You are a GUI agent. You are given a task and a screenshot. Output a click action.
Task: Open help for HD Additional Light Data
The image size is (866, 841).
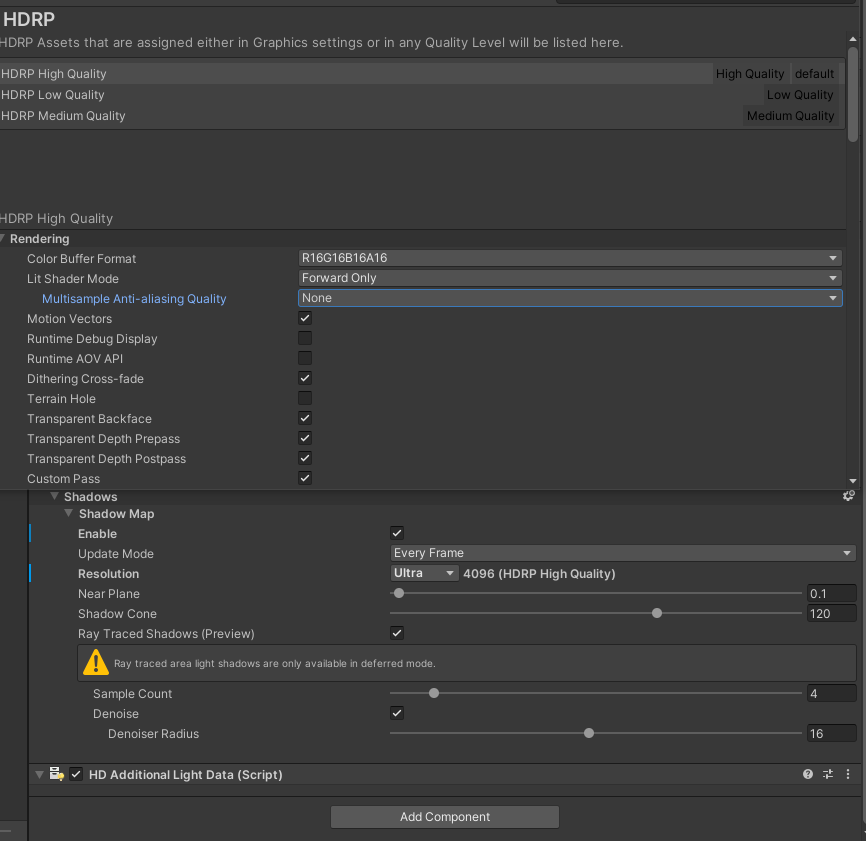click(x=808, y=774)
